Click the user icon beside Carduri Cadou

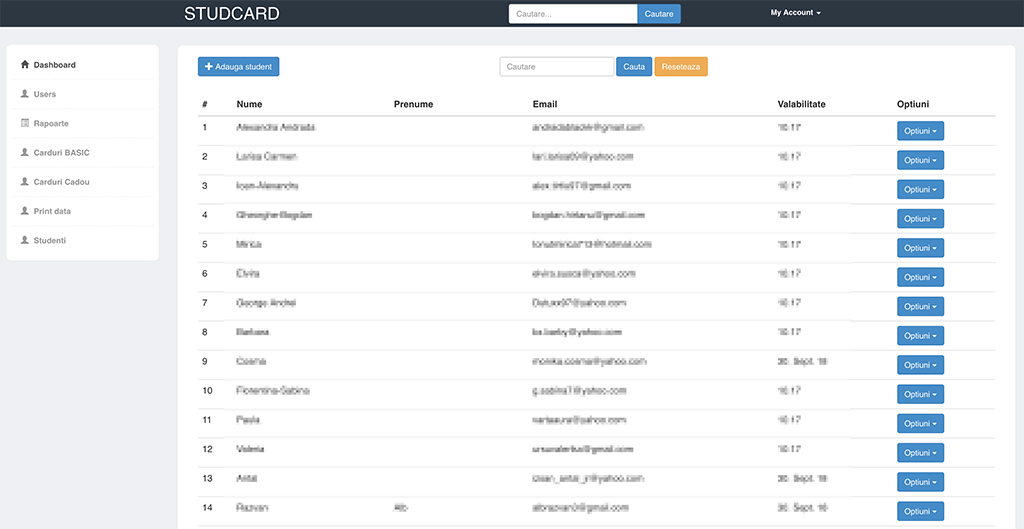coord(25,182)
